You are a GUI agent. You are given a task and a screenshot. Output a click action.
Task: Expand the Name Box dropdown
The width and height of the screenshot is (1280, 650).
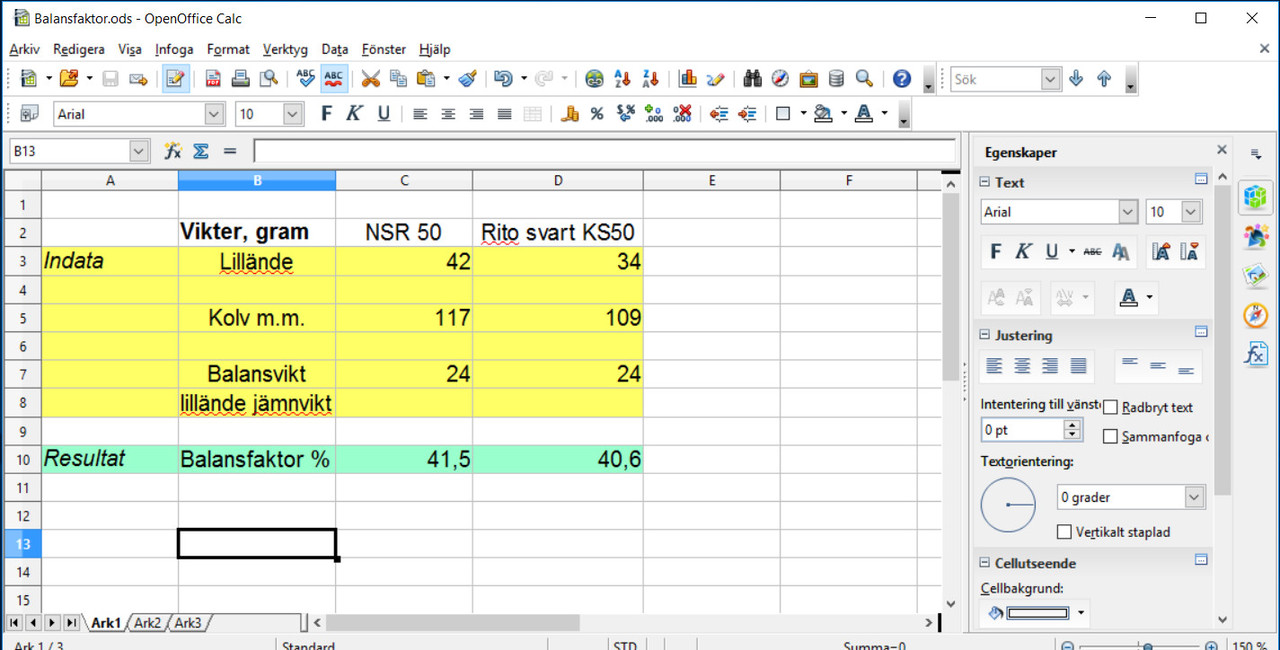click(x=139, y=151)
